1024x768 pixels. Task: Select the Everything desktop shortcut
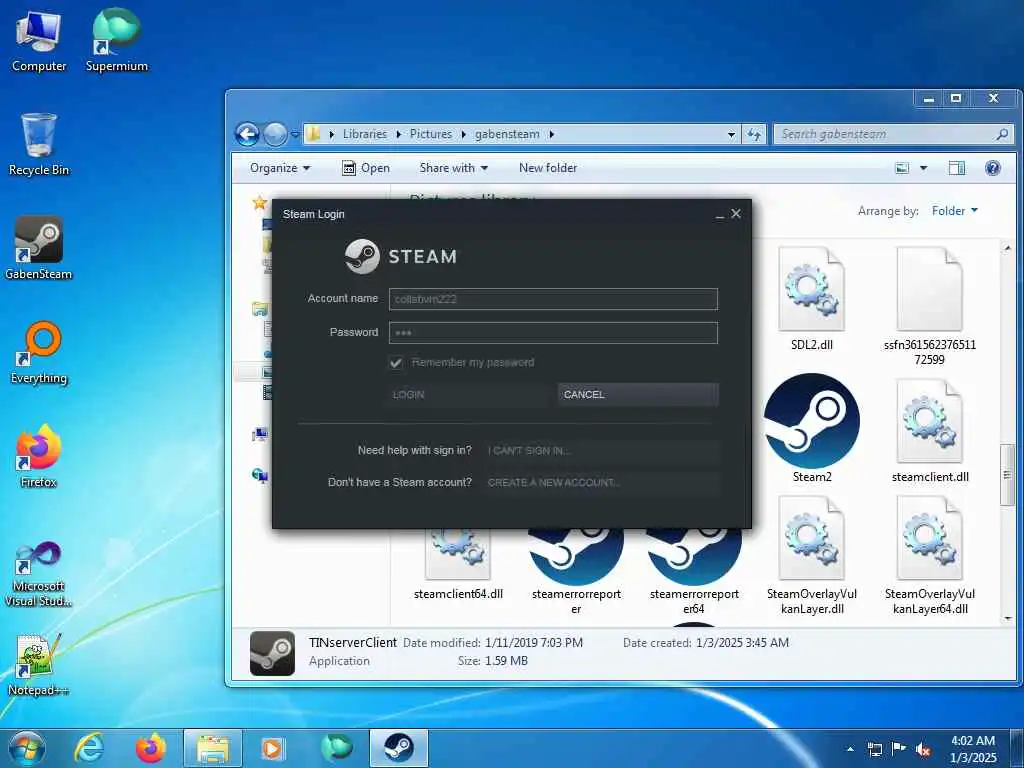click(x=39, y=353)
